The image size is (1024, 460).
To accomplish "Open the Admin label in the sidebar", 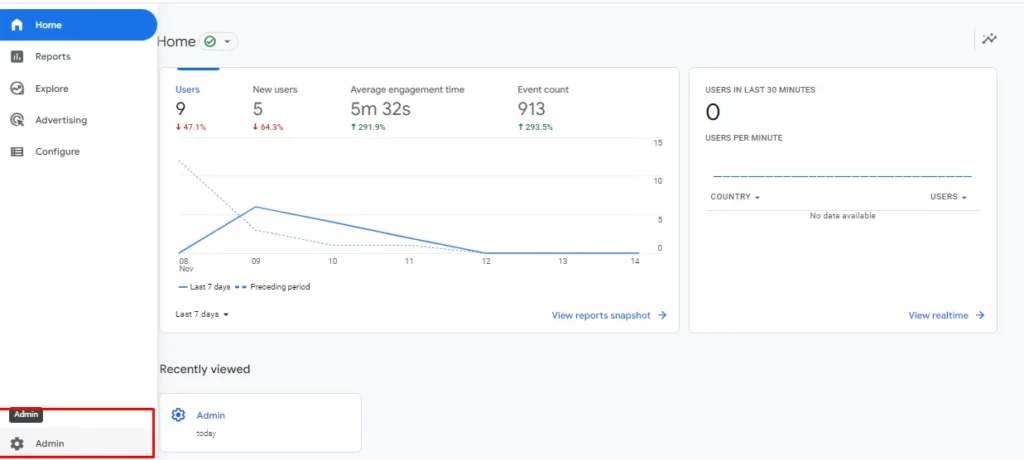I will tap(50, 444).
